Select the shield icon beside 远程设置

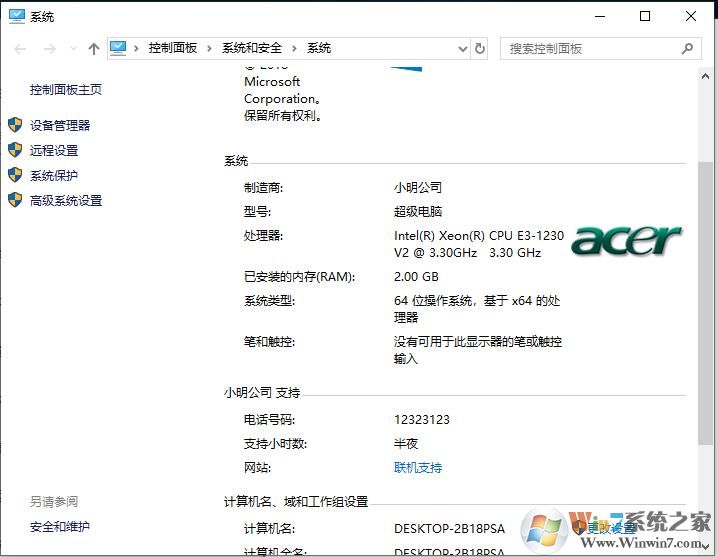(15, 150)
